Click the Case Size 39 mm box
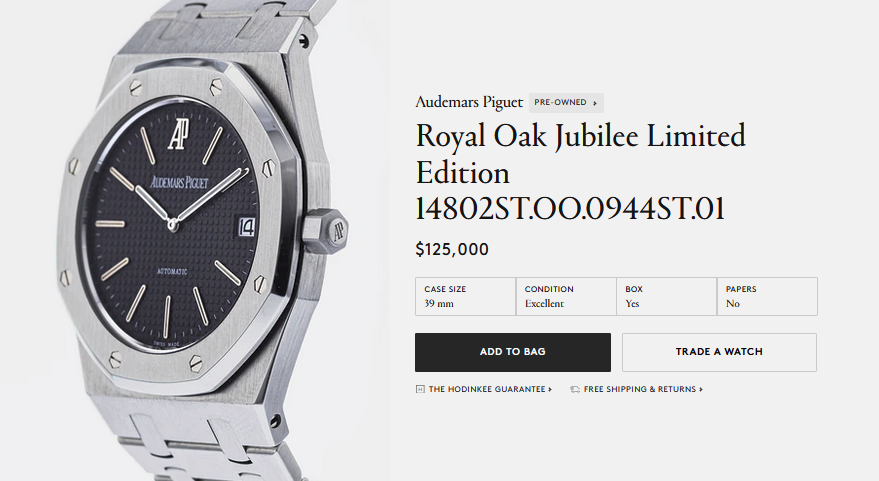 (465, 296)
